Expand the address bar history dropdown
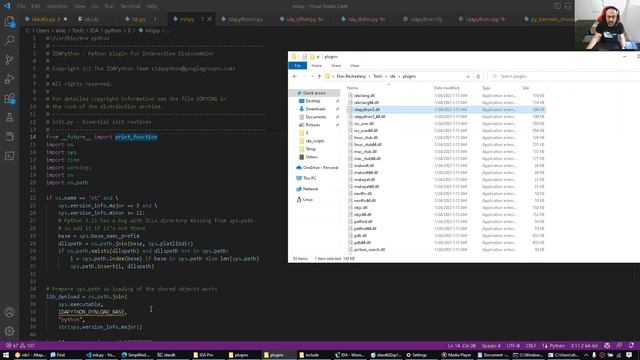 [x=468, y=76]
